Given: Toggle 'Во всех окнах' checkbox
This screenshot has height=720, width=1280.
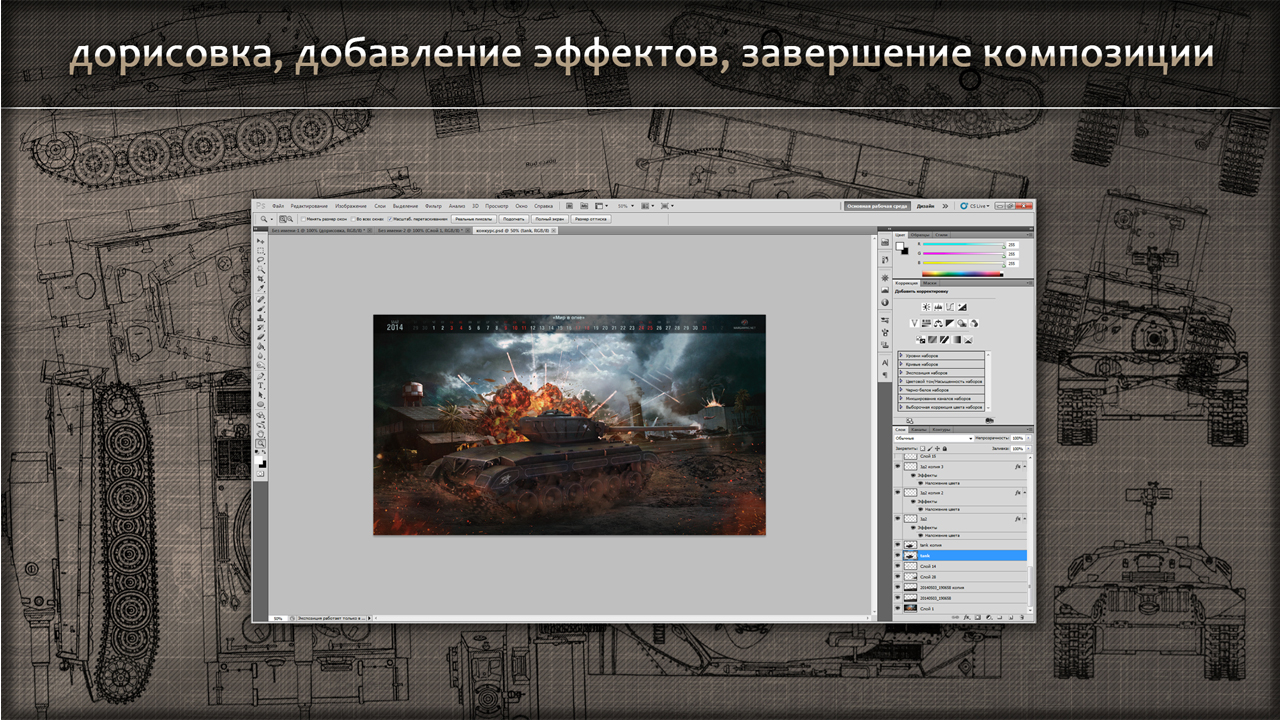Looking at the screenshot, I should coord(353,219).
